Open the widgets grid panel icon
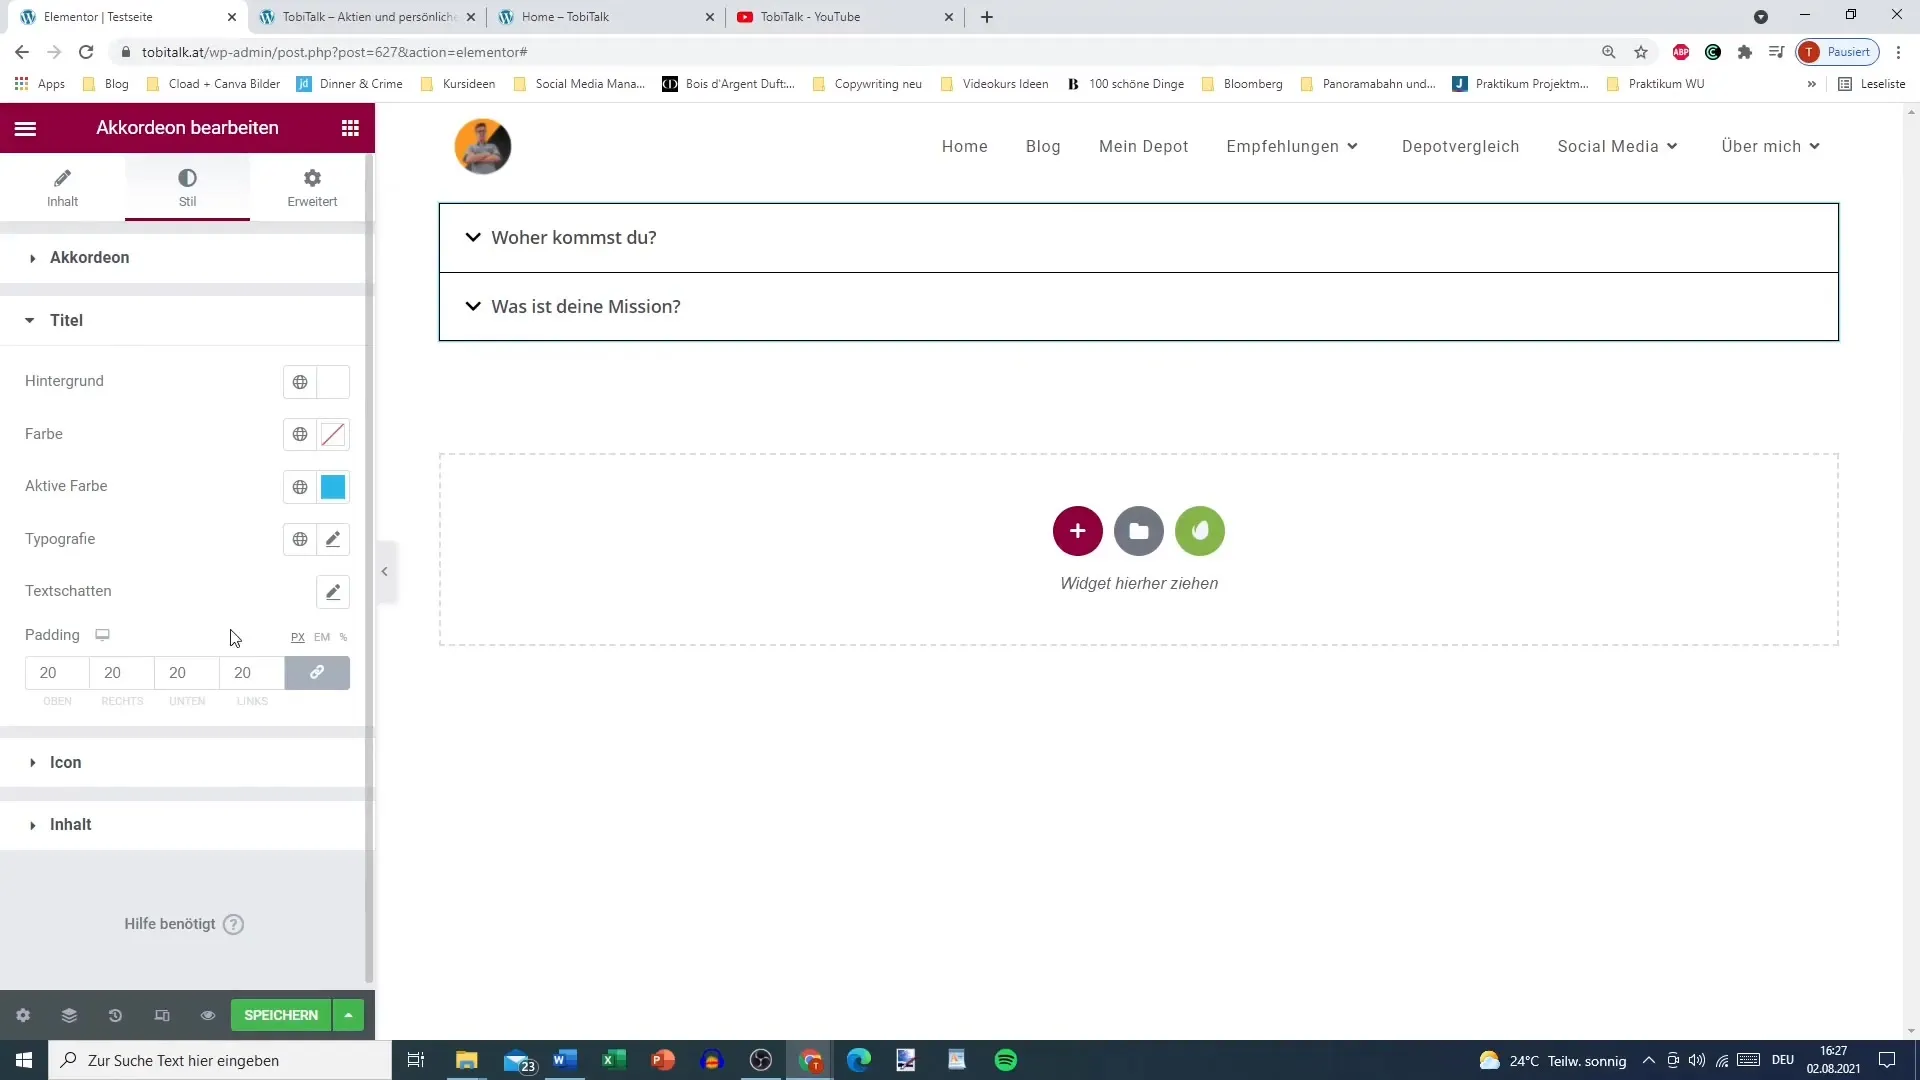 (x=350, y=128)
